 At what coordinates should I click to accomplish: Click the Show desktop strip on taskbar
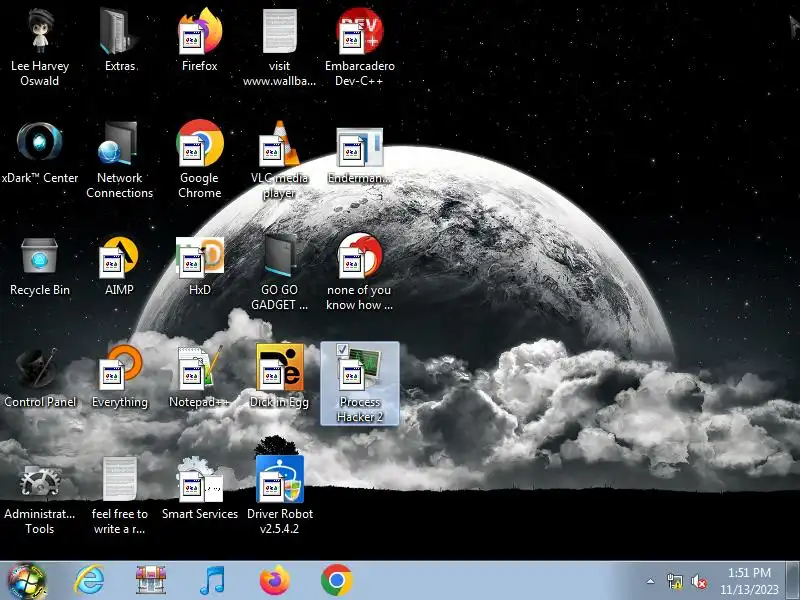793,581
